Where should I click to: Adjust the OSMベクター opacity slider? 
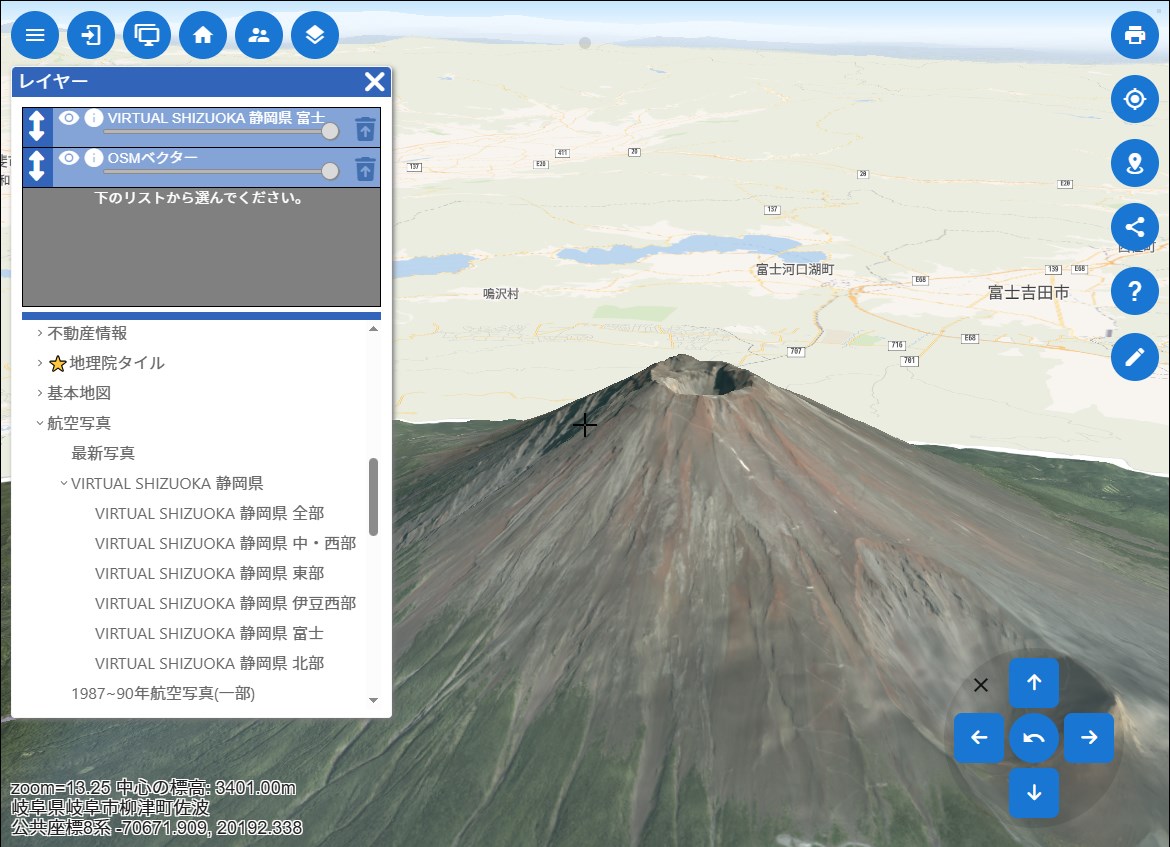(330, 172)
